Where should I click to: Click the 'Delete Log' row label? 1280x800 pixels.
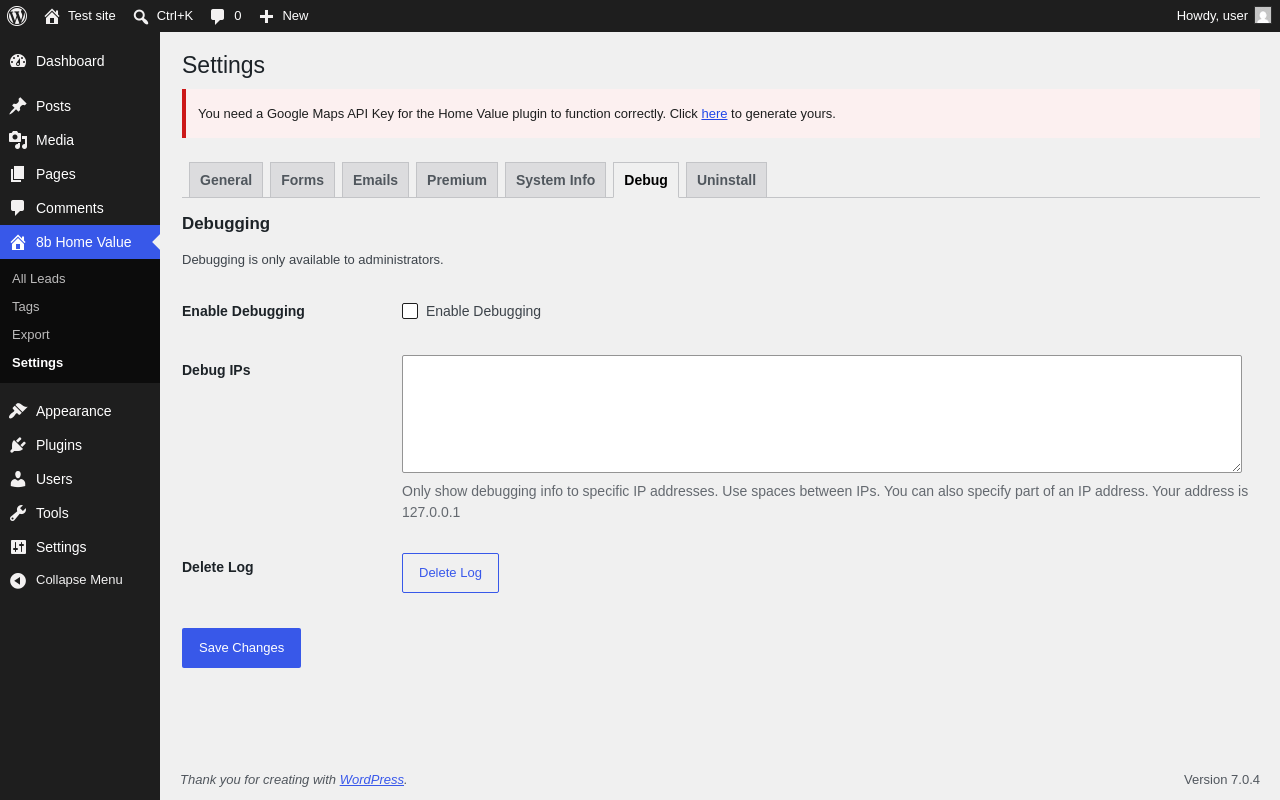coord(218,567)
